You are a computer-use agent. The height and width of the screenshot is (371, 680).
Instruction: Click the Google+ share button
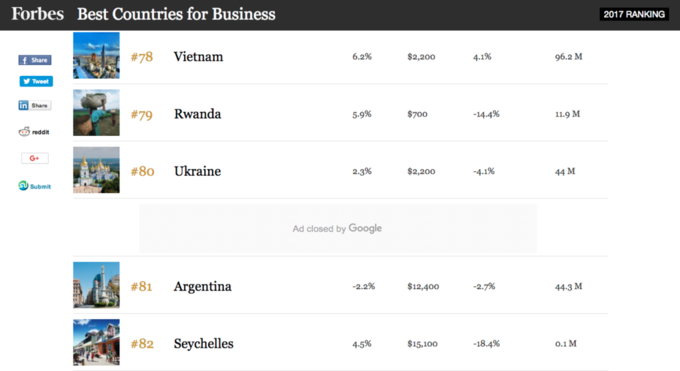tap(35, 158)
